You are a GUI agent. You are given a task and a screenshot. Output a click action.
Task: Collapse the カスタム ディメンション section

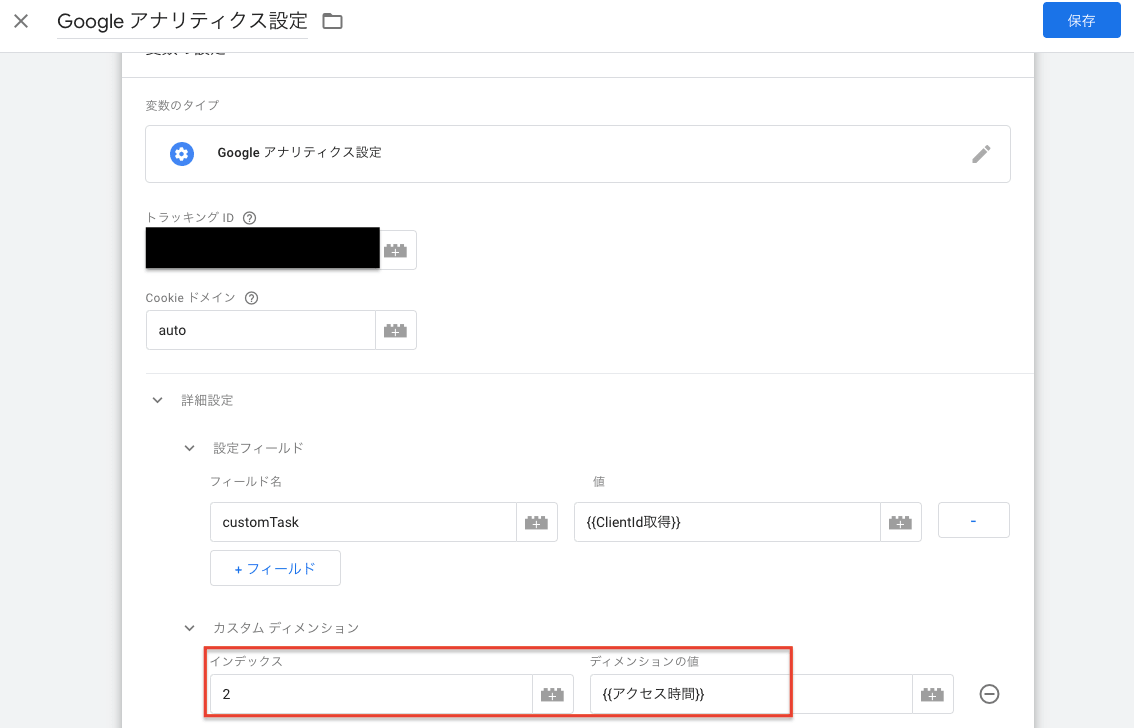[x=189, y=628]
